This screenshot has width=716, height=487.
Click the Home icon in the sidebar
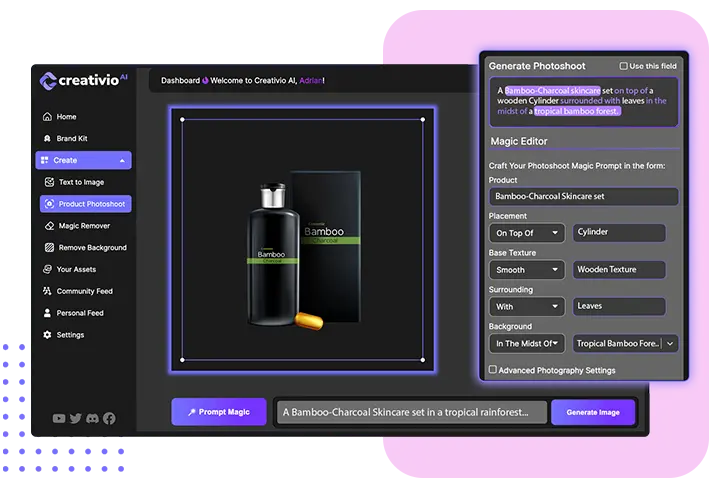point(47,117)
